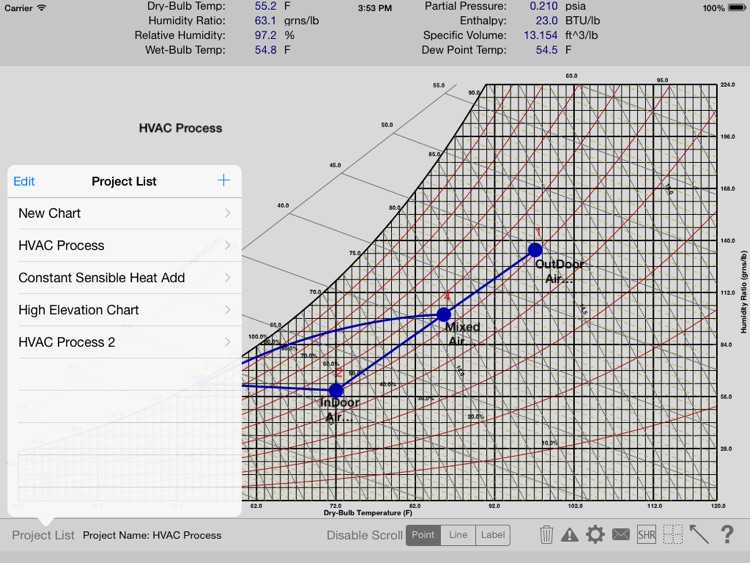Tap the battery icon in status bar
Viewport: 750px width, 563px height.
point(737,8)
